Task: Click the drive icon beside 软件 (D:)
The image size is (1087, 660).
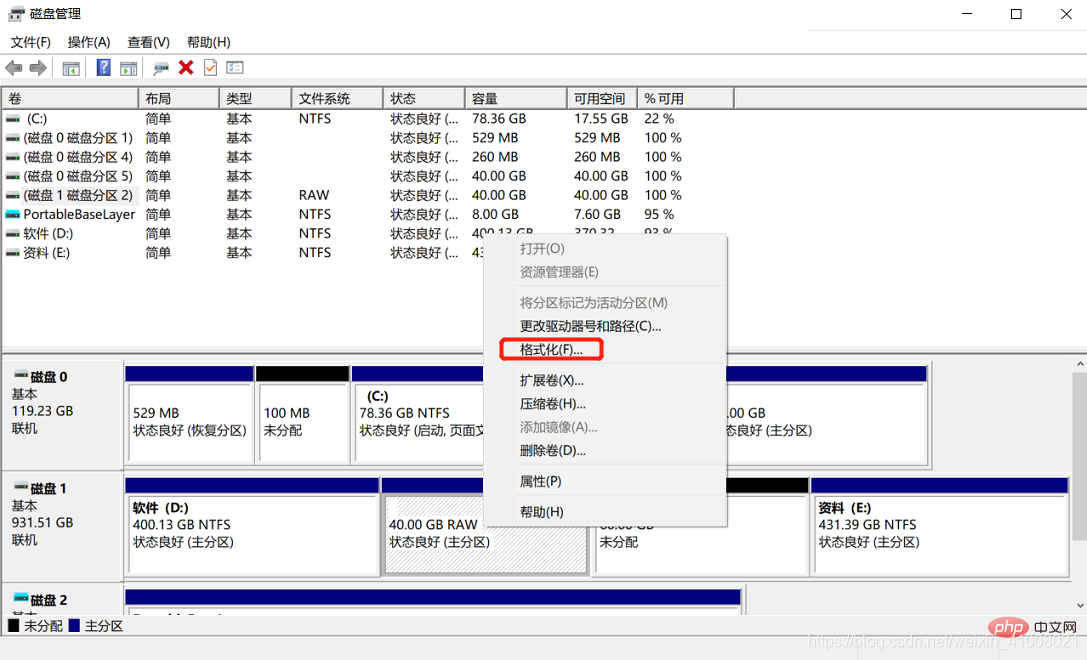Action: (12, 234)
